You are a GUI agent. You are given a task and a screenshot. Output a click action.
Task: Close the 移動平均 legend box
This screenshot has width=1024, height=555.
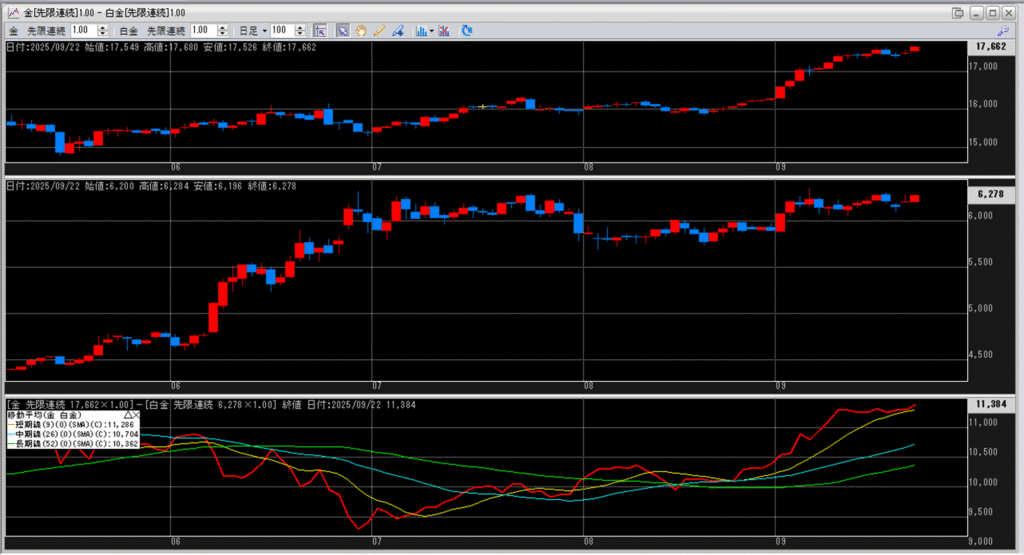[x=135, y=413]
